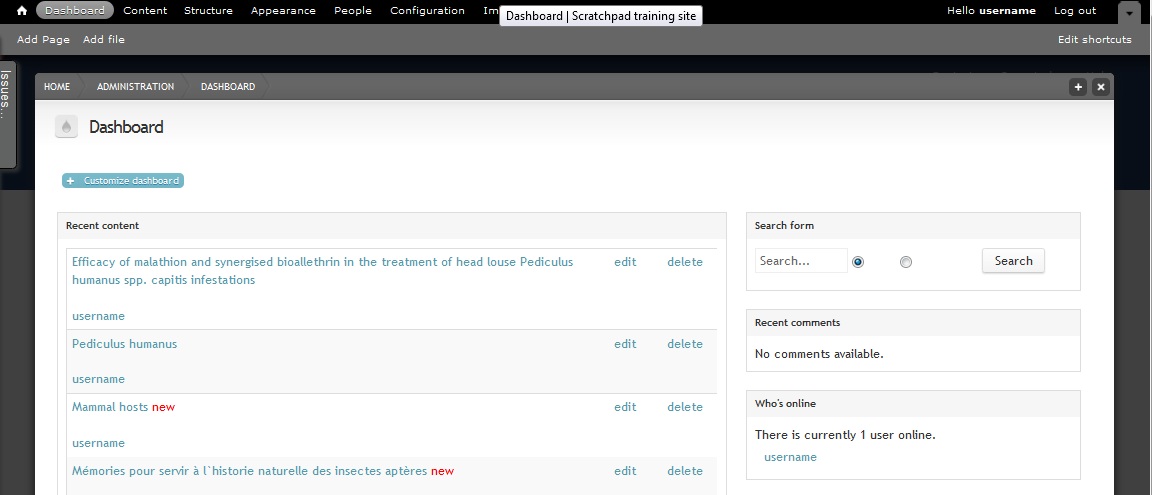Click the plus icon in overlay header
This screenshot has height=495, width=1152.
click(1078, 87)
